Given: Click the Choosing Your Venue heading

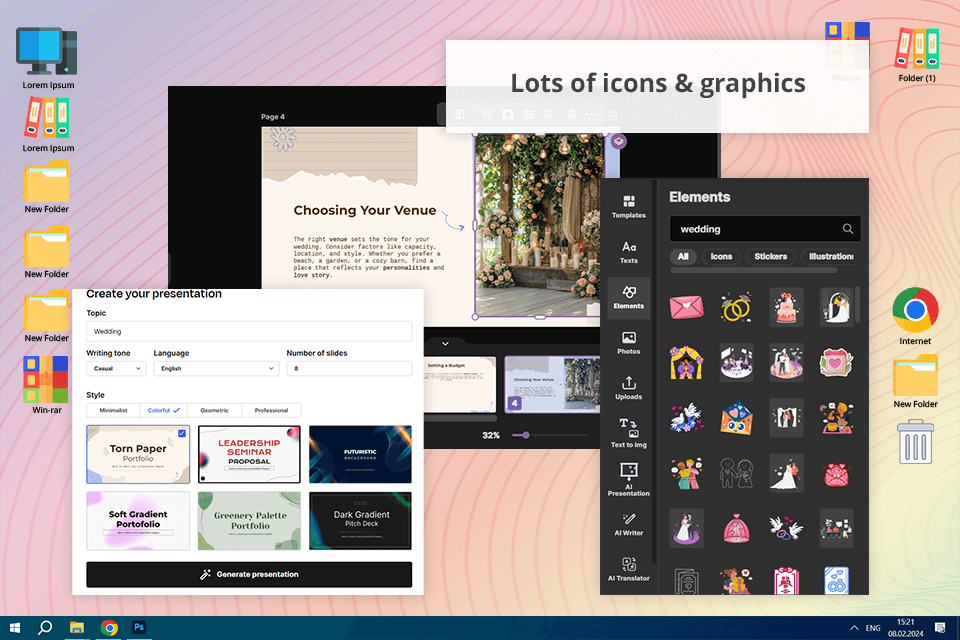Looking at the screenshot, I should coord(365,210).
